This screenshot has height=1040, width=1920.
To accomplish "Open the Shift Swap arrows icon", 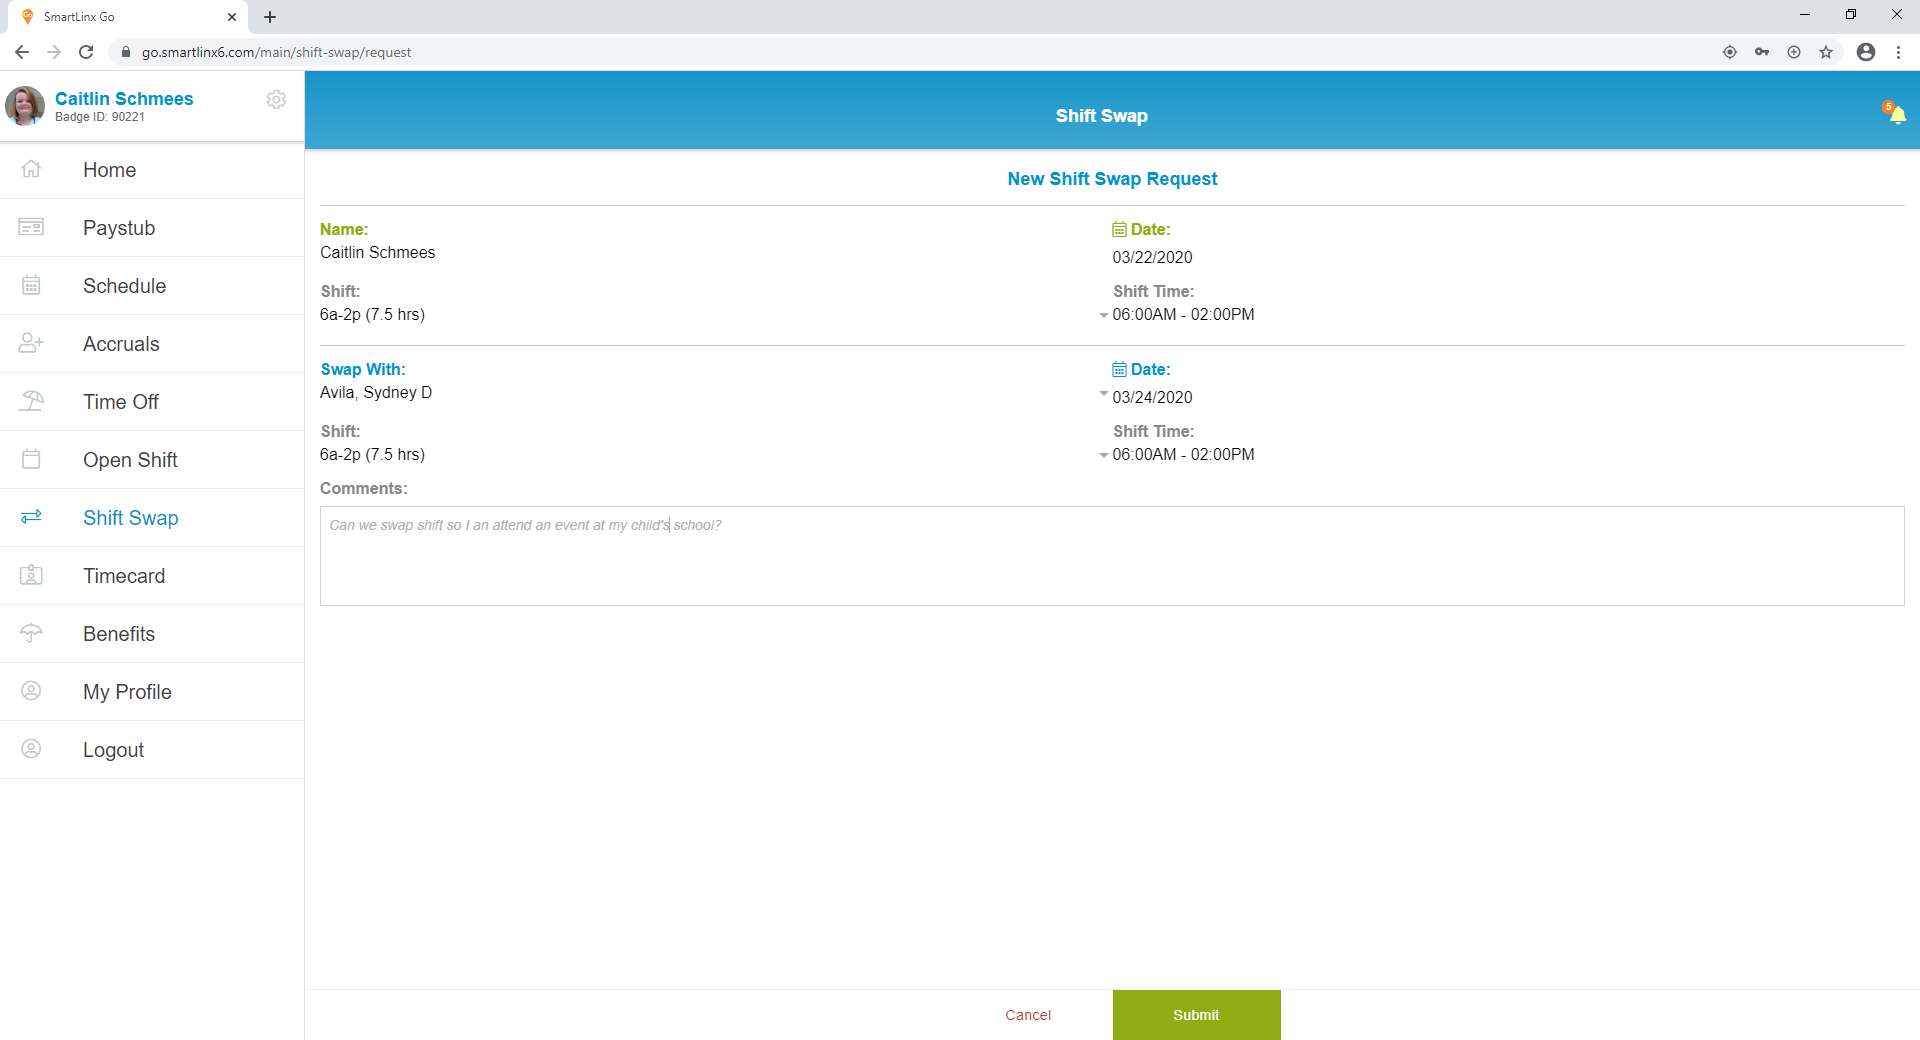I will pos(31,517).
